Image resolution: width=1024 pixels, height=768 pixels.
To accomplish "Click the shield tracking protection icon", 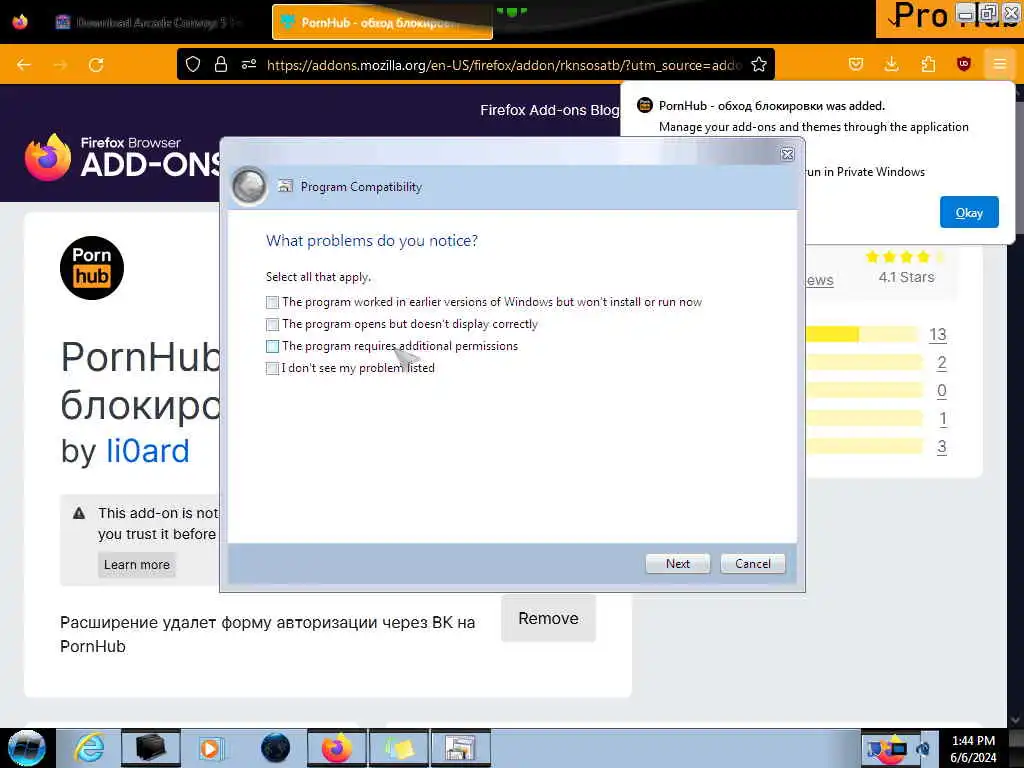I will point(193,64).
